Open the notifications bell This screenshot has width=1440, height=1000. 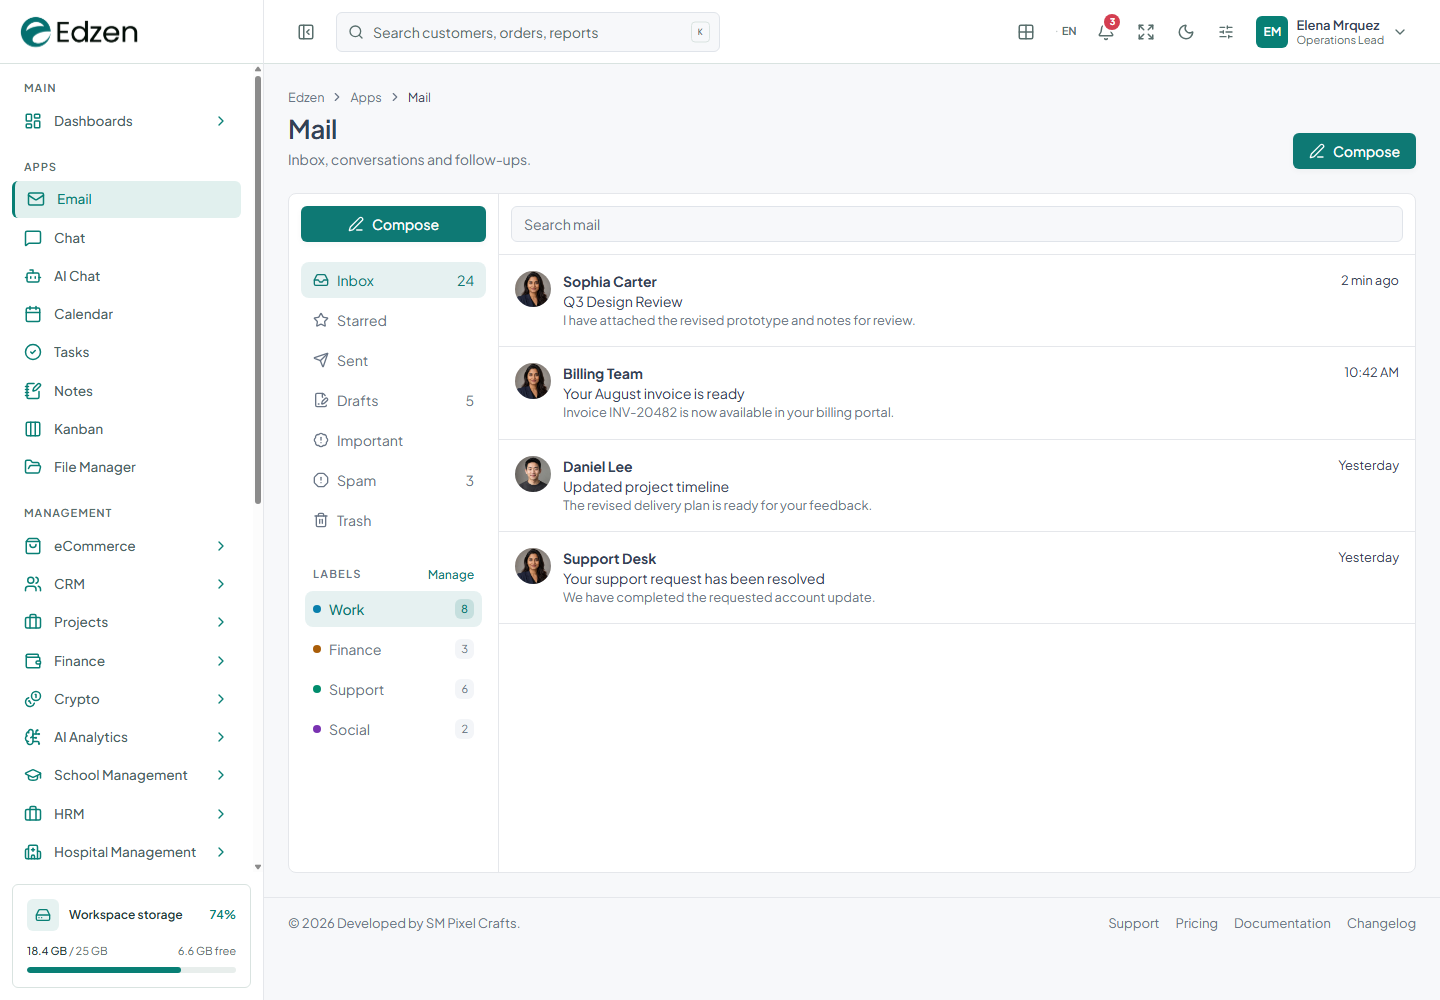pos(1106,32)
